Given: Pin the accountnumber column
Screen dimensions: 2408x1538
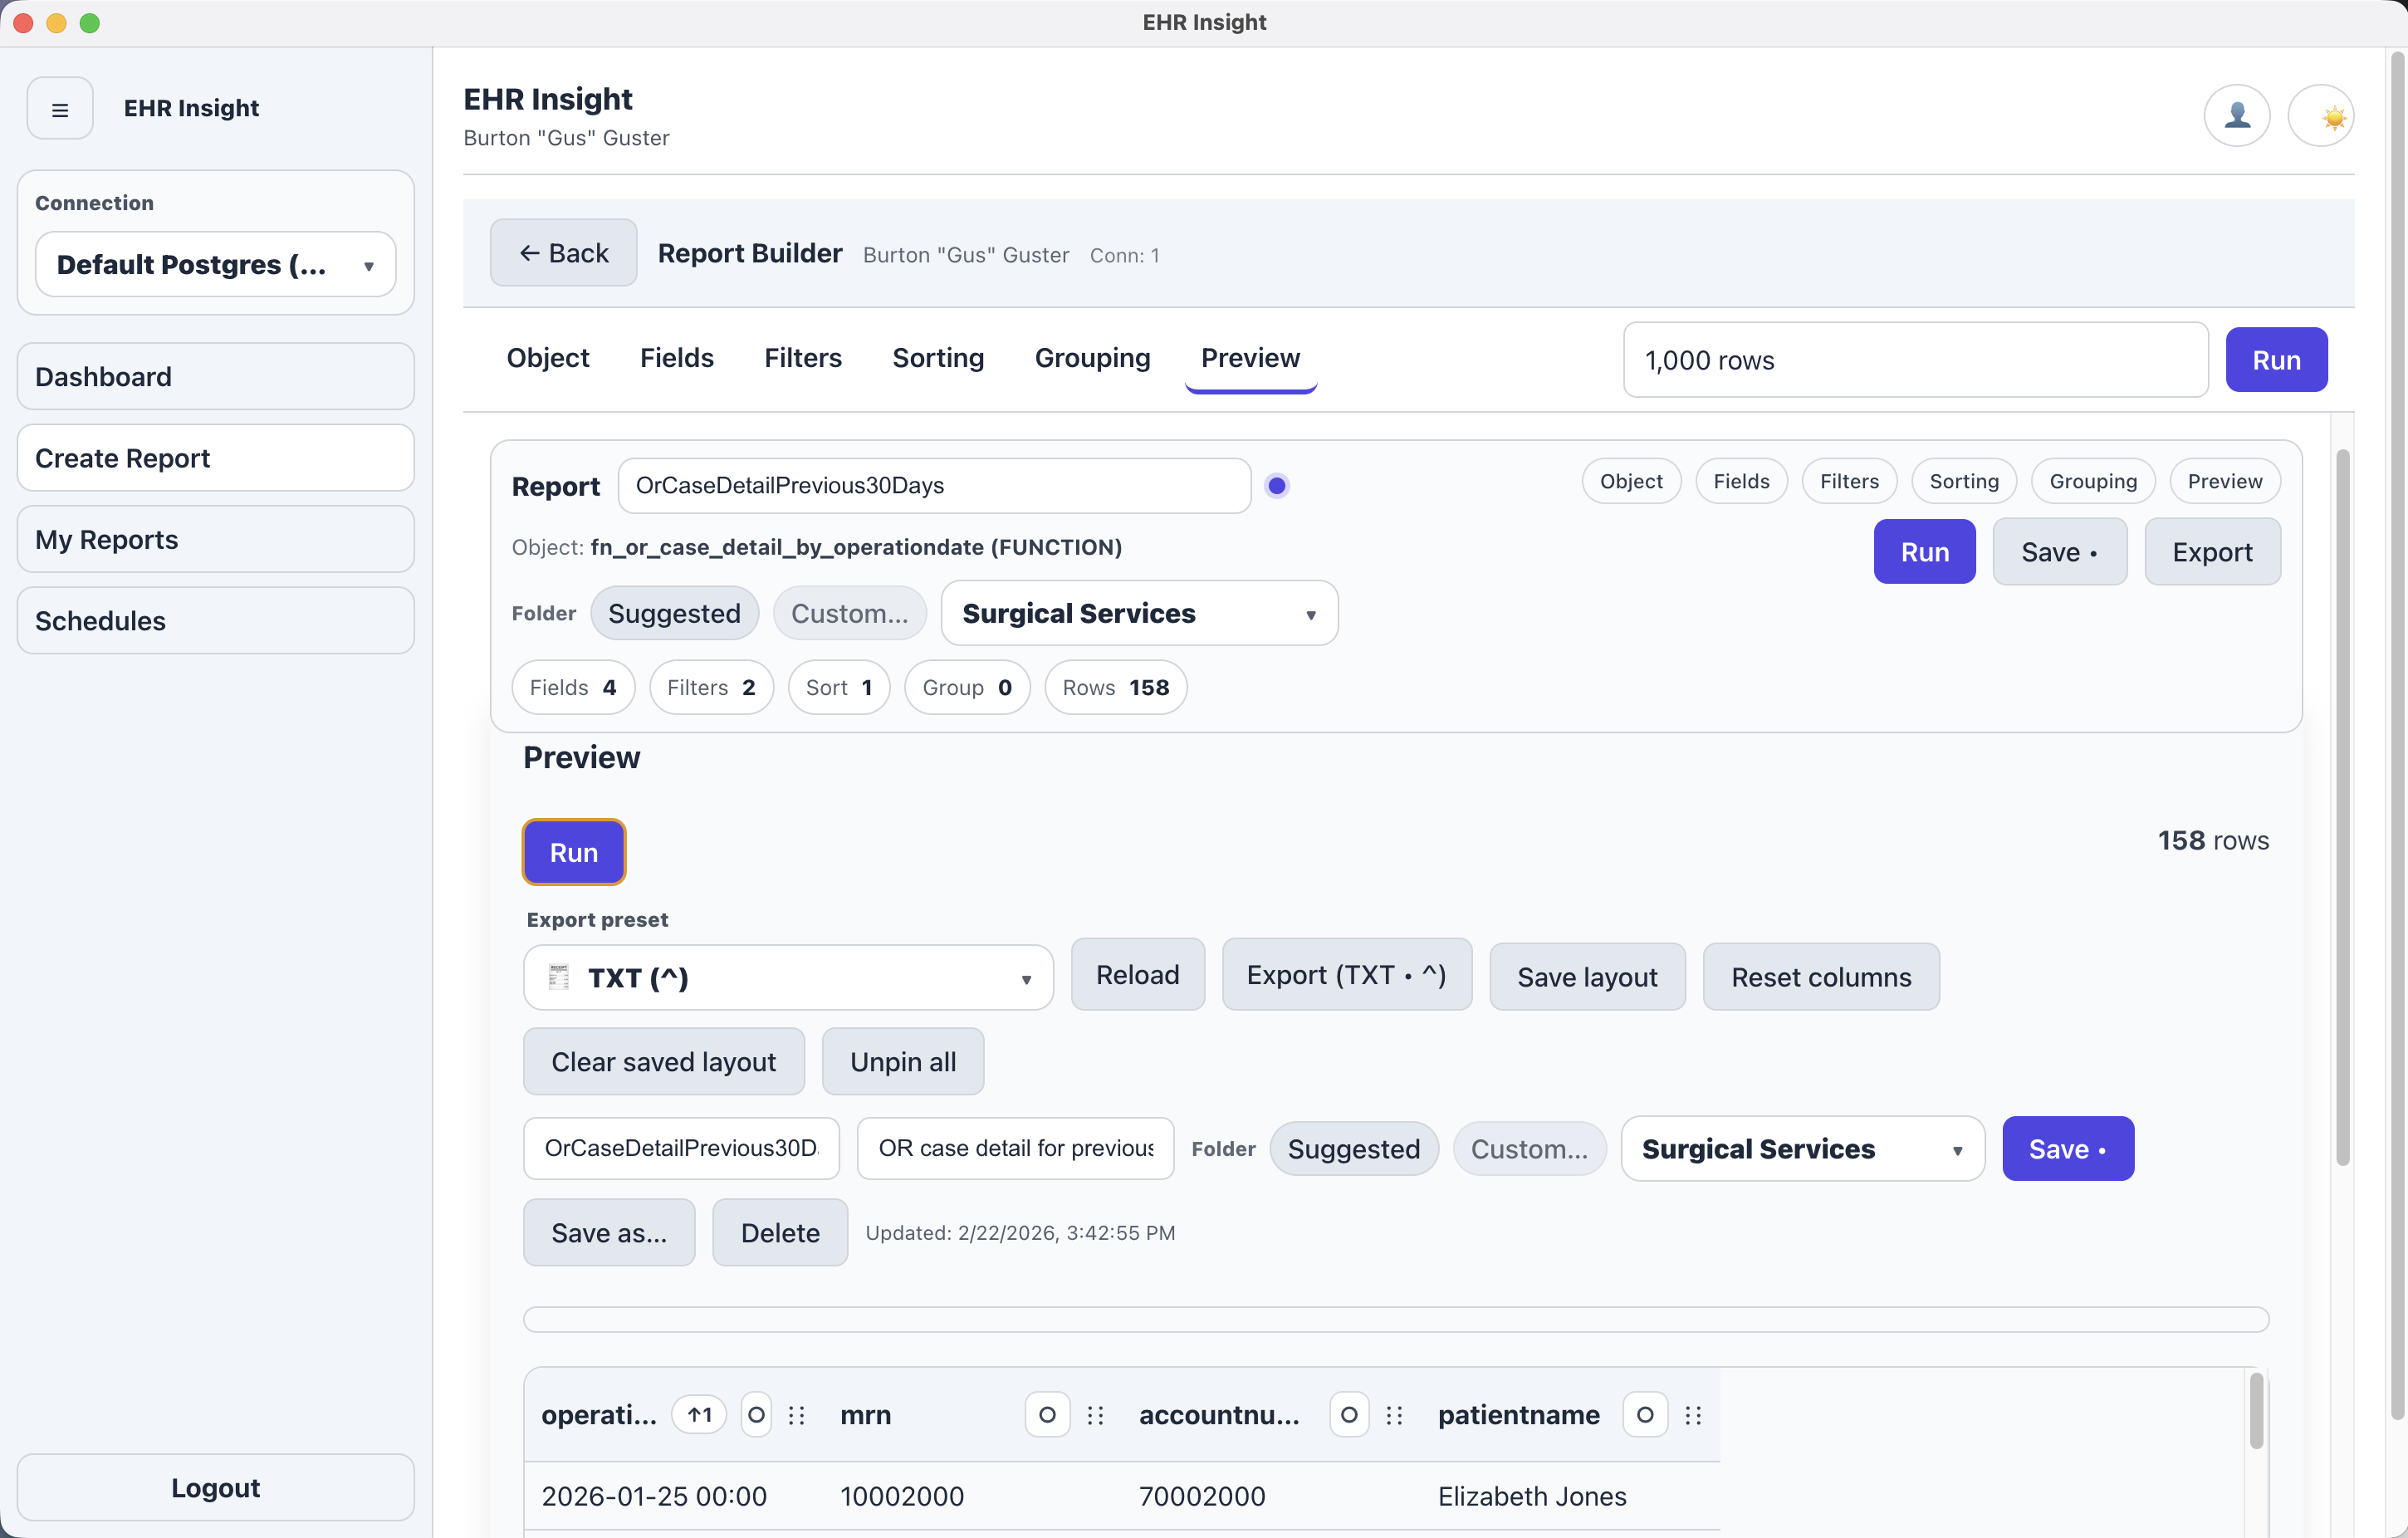Looking at the screenshot, I should (x=1349, y=1415).
